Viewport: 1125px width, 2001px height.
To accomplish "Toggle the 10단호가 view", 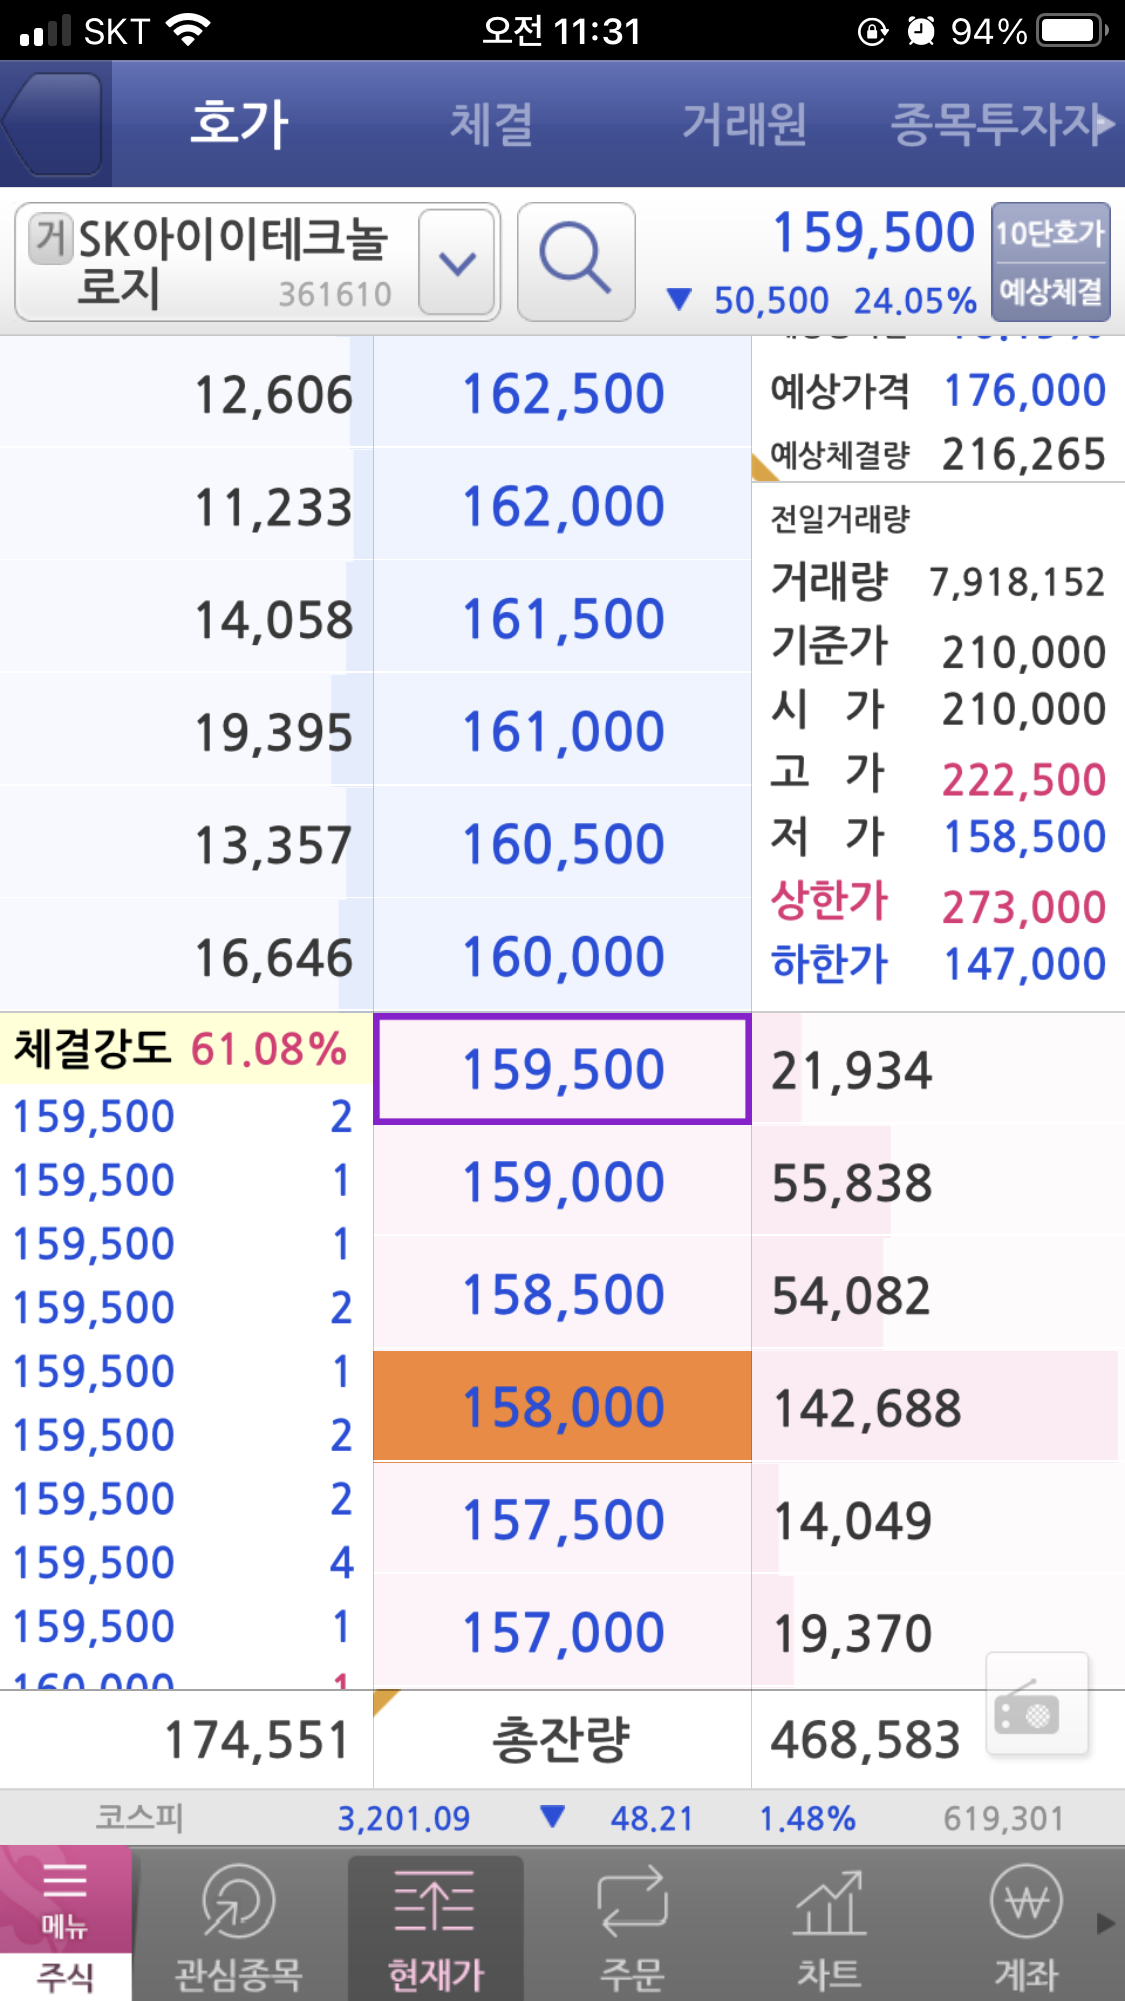I will coord(1050,233).
